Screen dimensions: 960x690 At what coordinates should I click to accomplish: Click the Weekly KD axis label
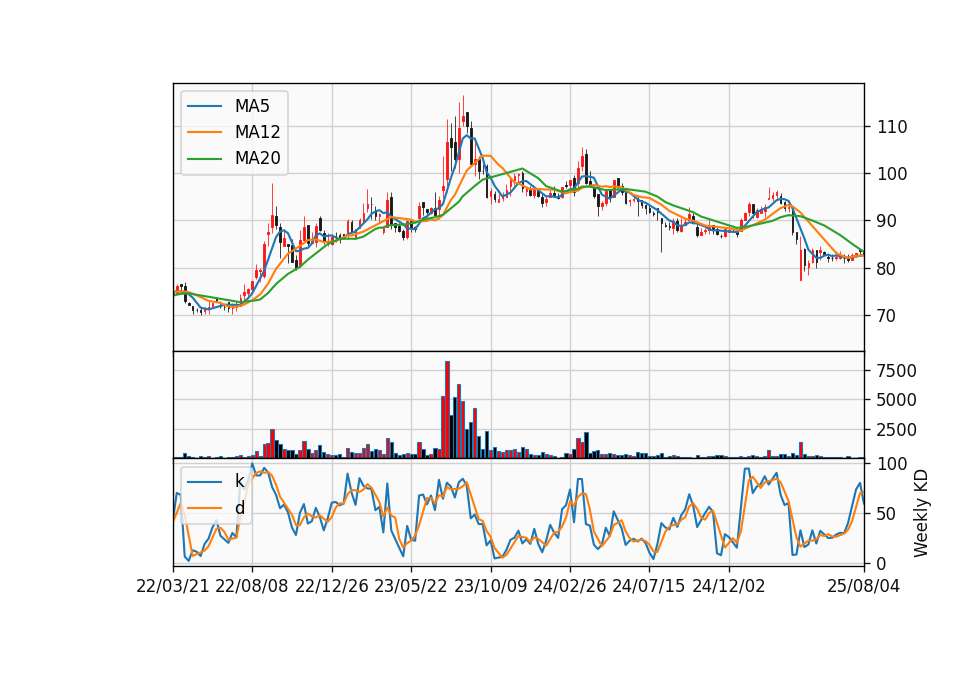[921, 513]
